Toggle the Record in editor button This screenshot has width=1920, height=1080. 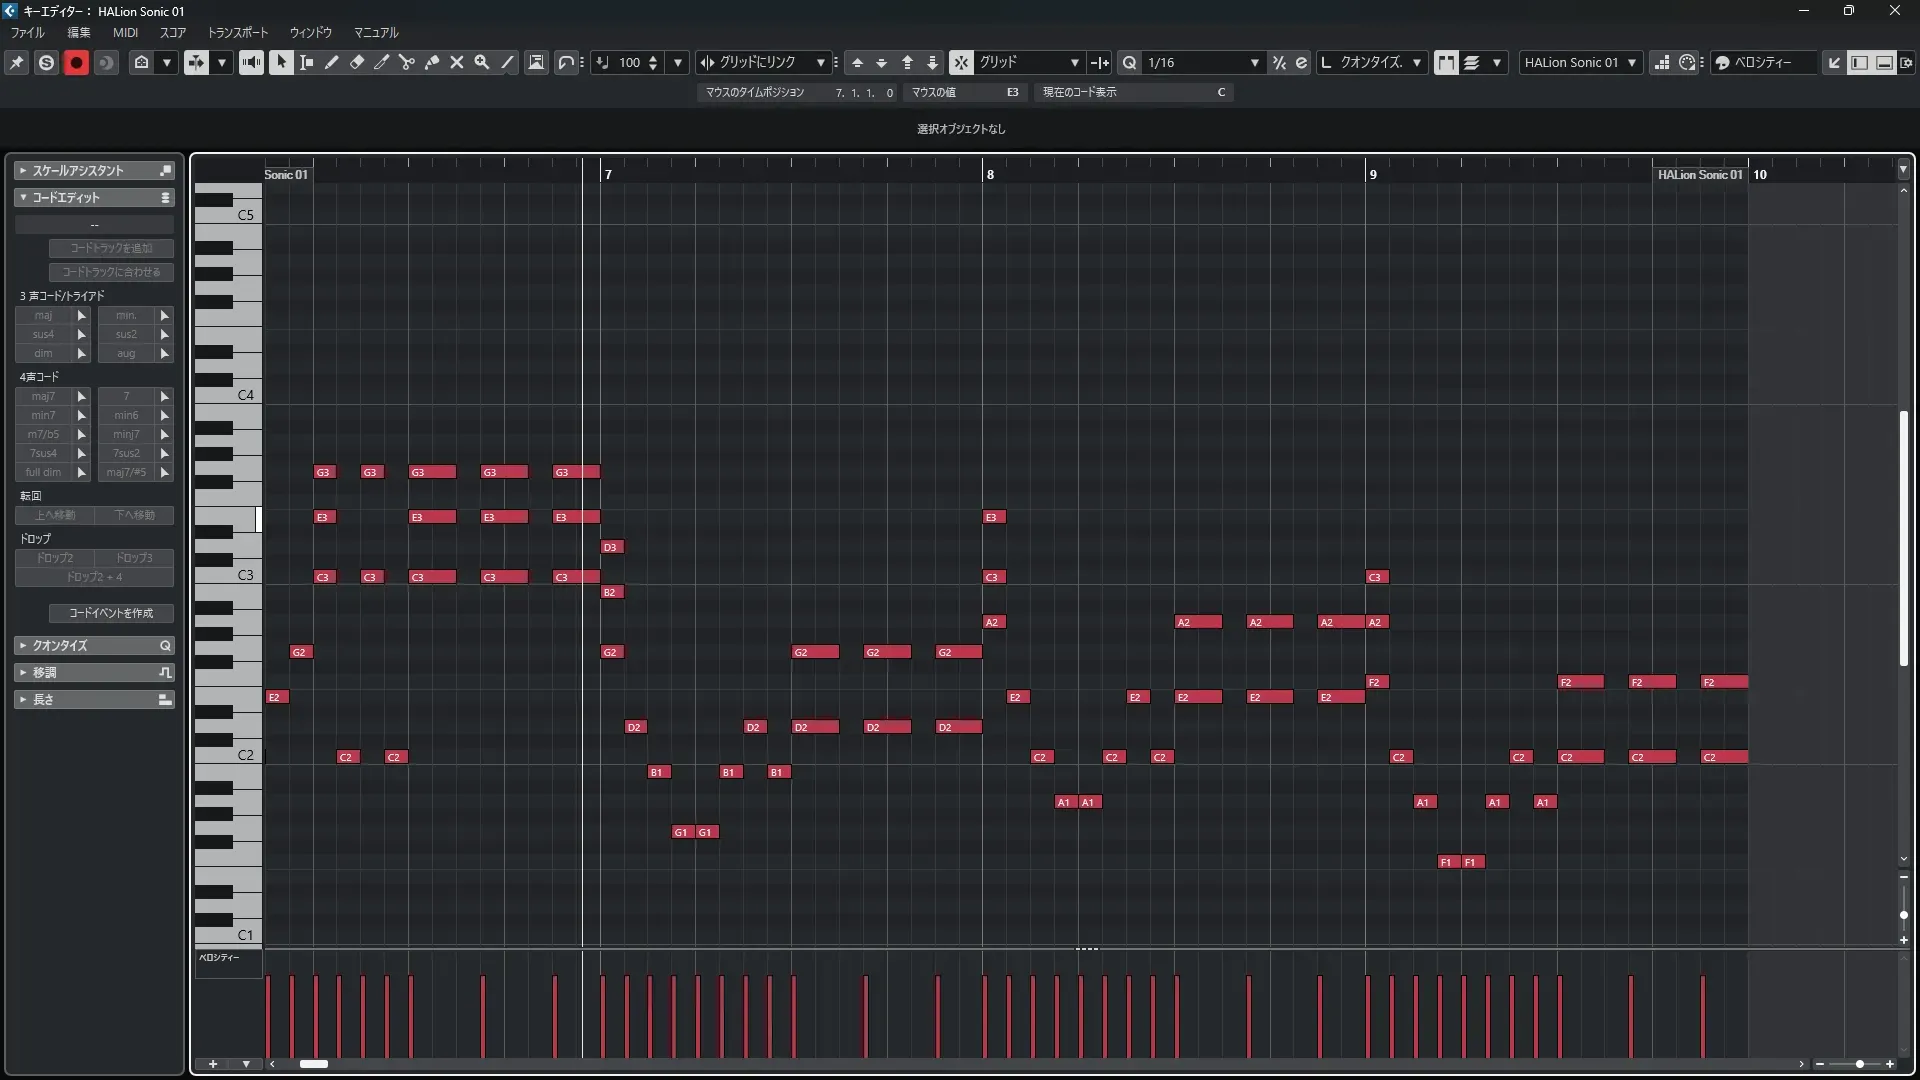(76, 62)
